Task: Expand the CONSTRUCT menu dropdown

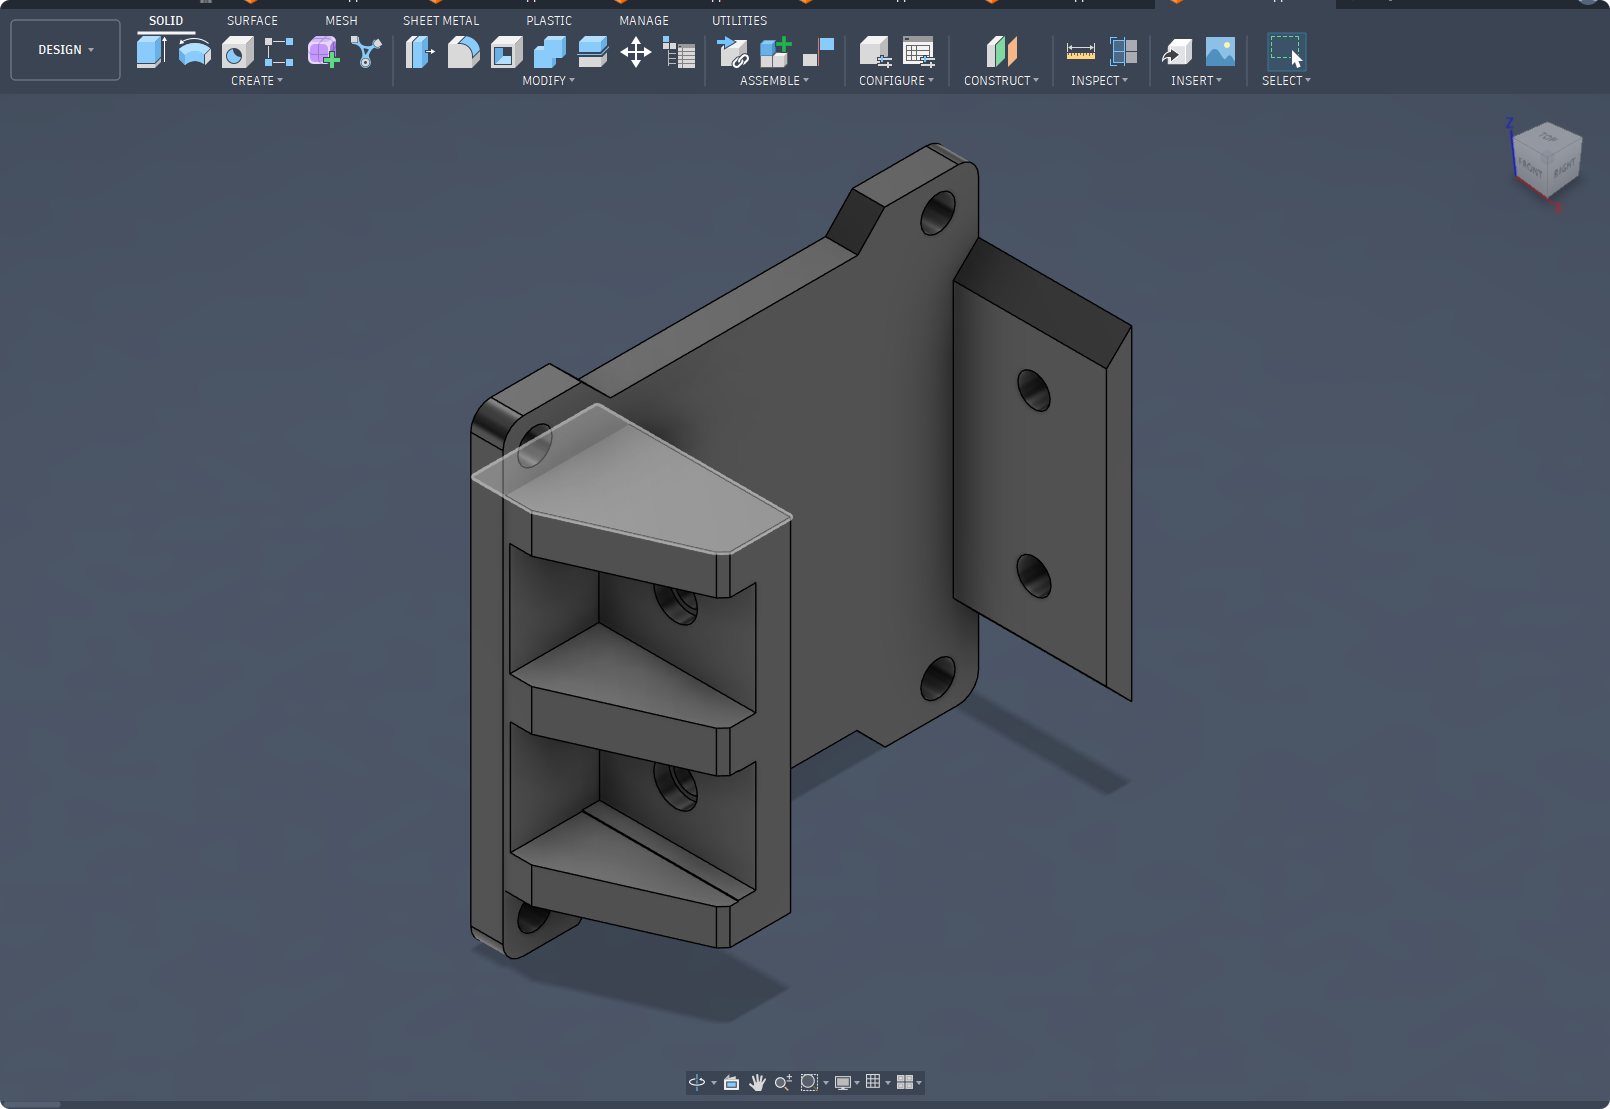Action: pos(1001,81)
